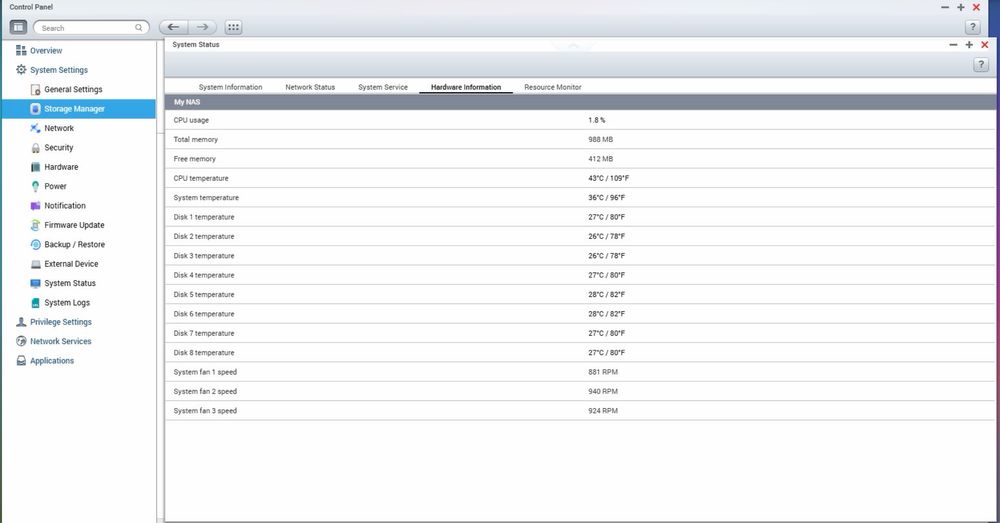1000x523 pixels.
Task: Click the Firmware Update icon
Action: 36,225
